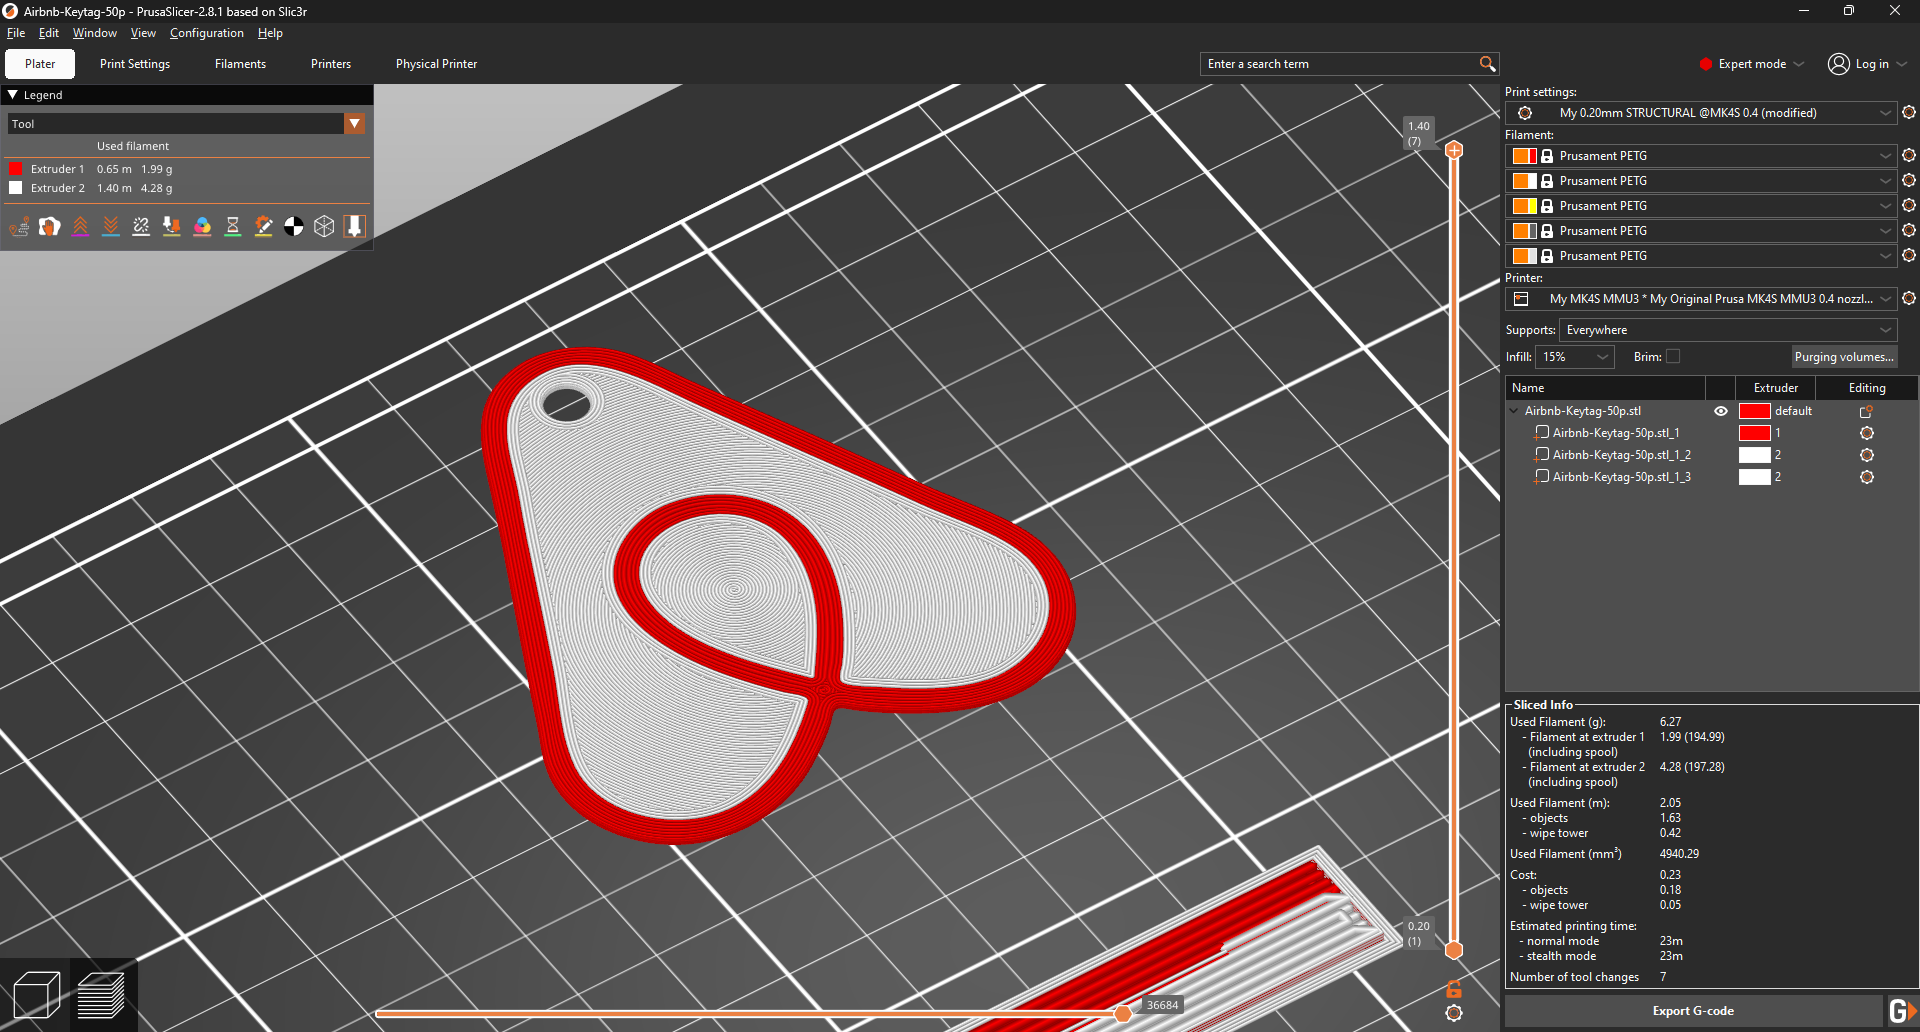Toggle travel moves visibility icon in legend
The width and height of the screenshot is (1920, 1032).
19,227
